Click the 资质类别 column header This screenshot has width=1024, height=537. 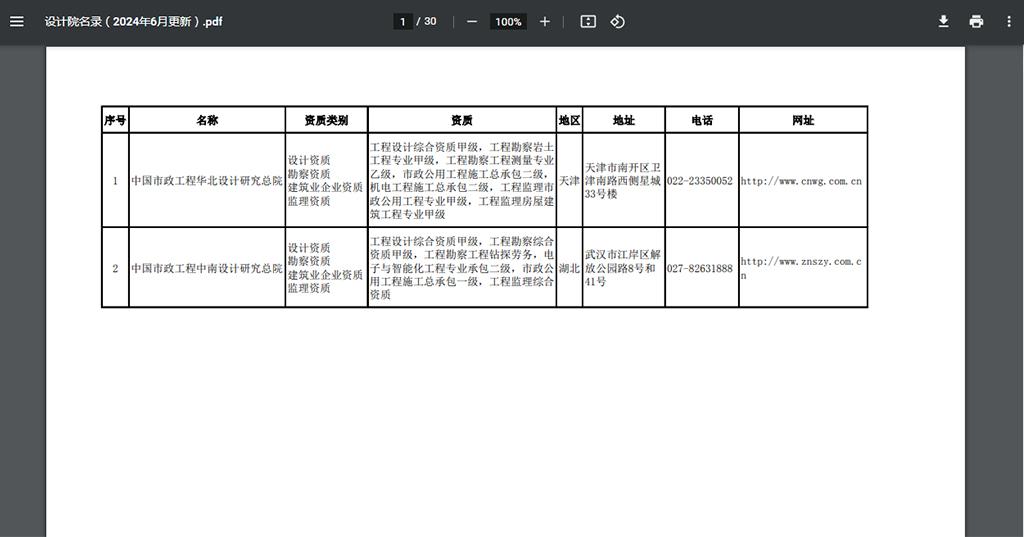point(327,120)
